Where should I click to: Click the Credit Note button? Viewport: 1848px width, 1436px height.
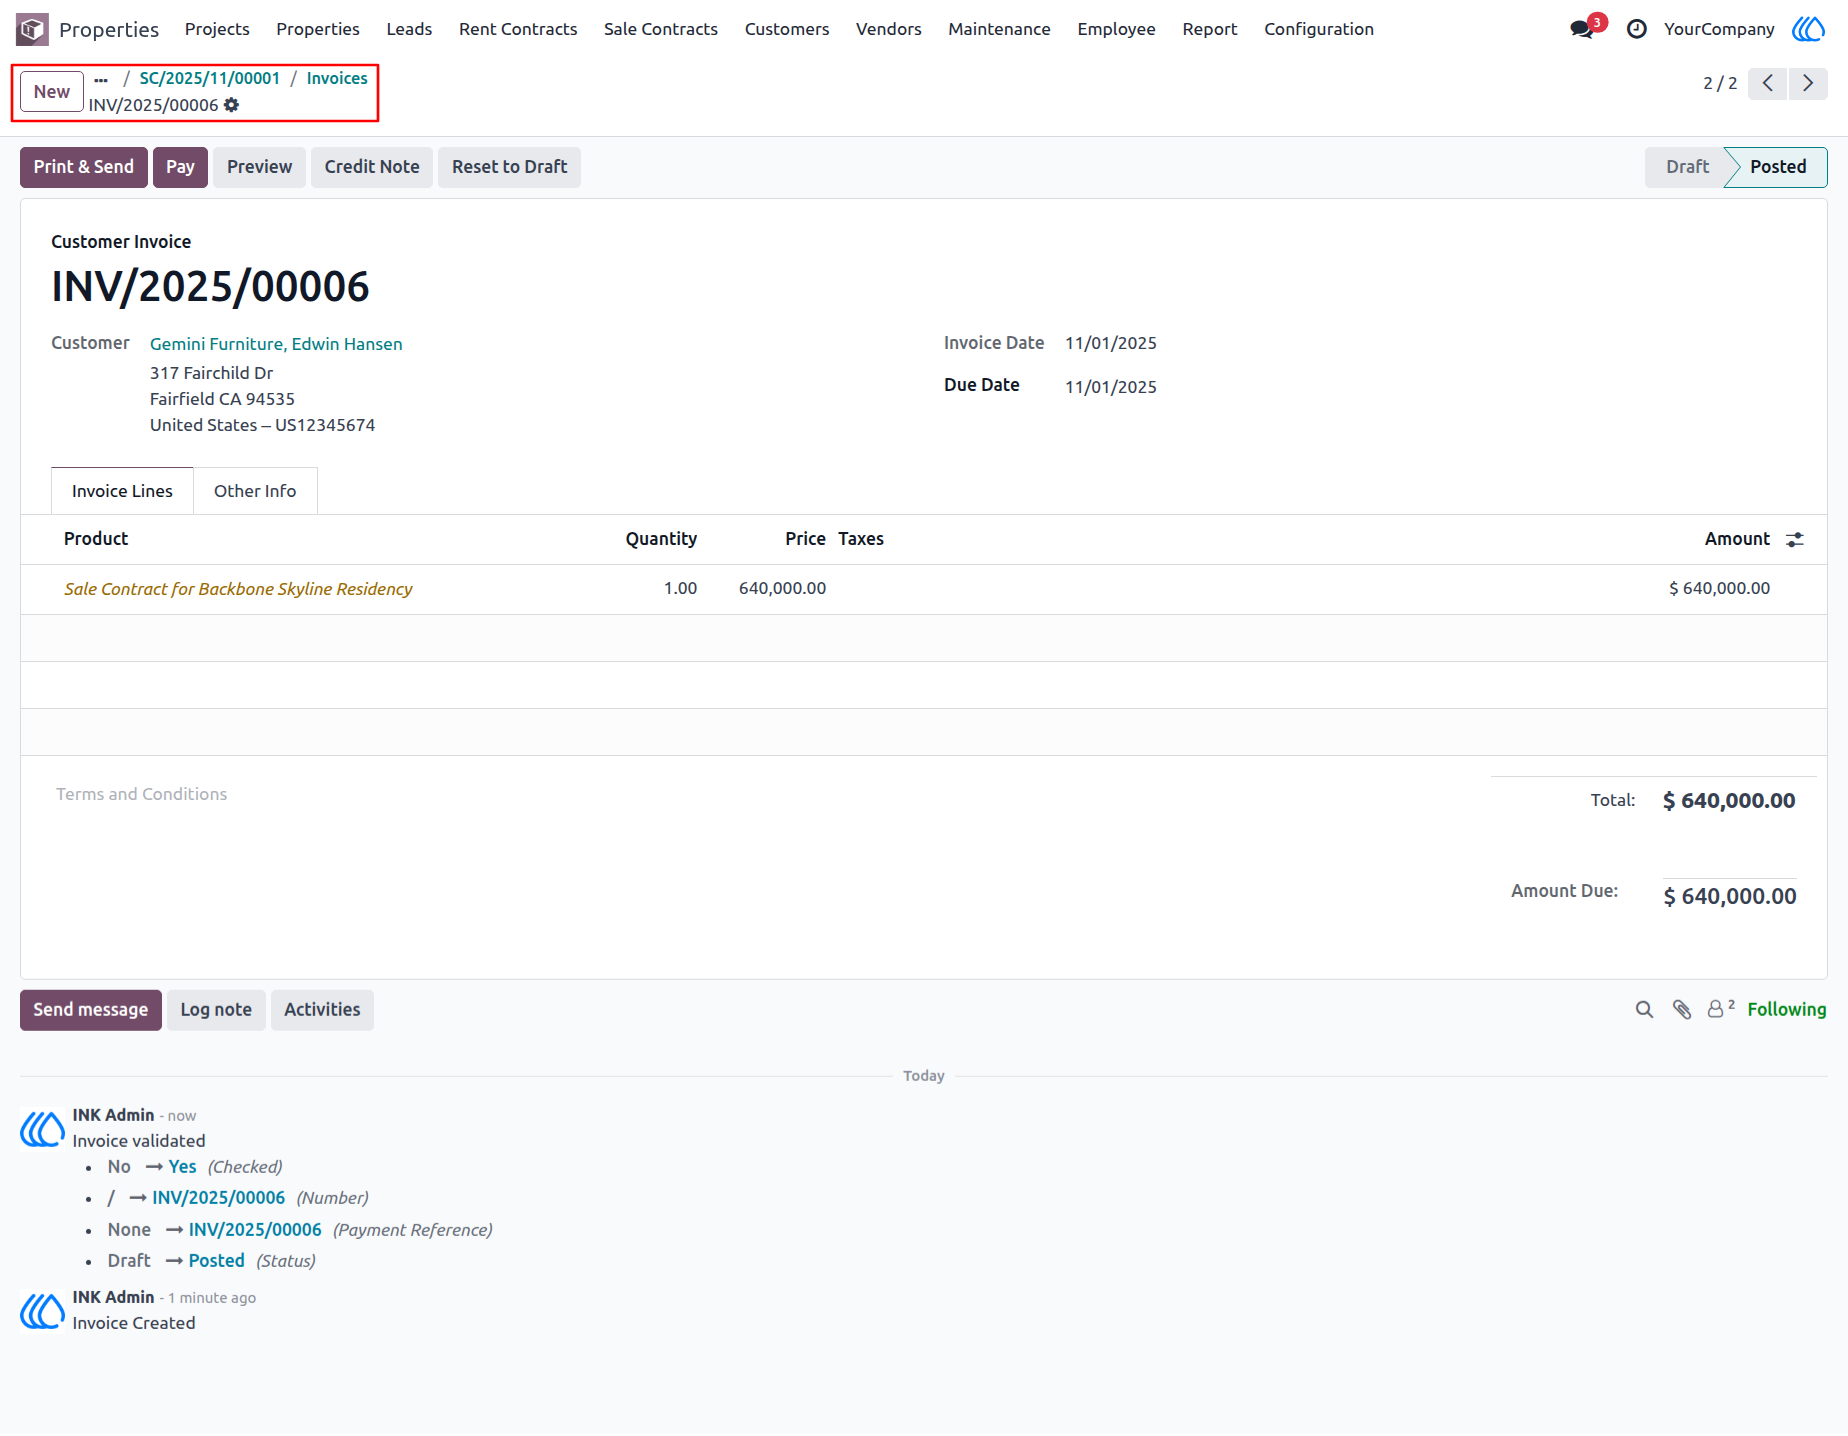point(372,167)
